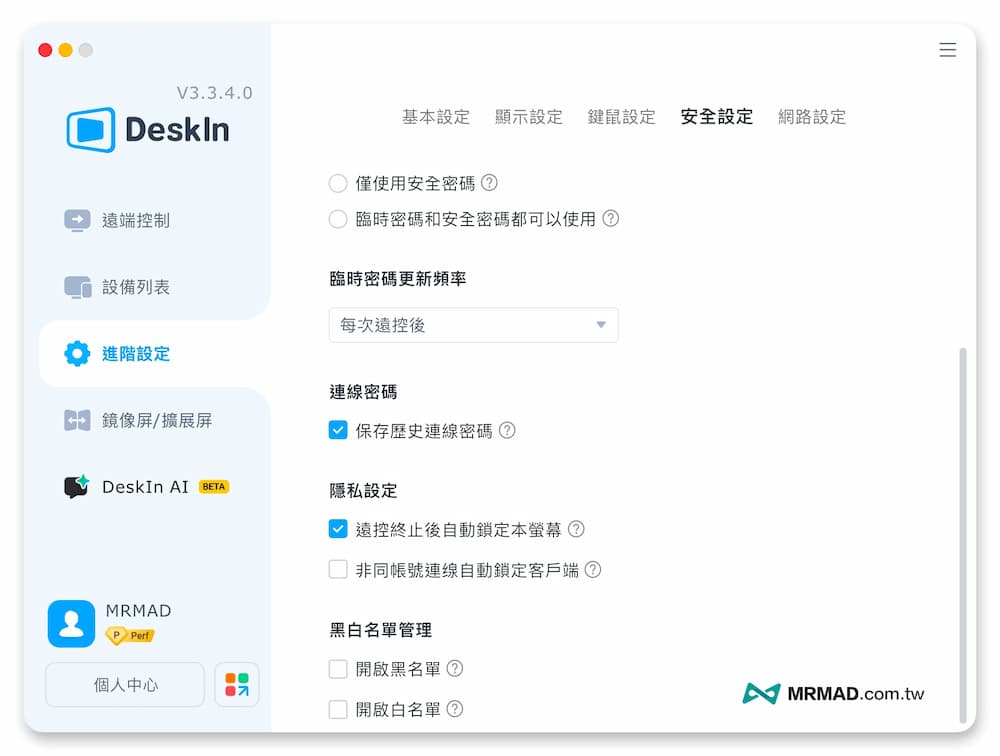Open the colorful grid icon beside 個人中心

(x=236, y=684)
